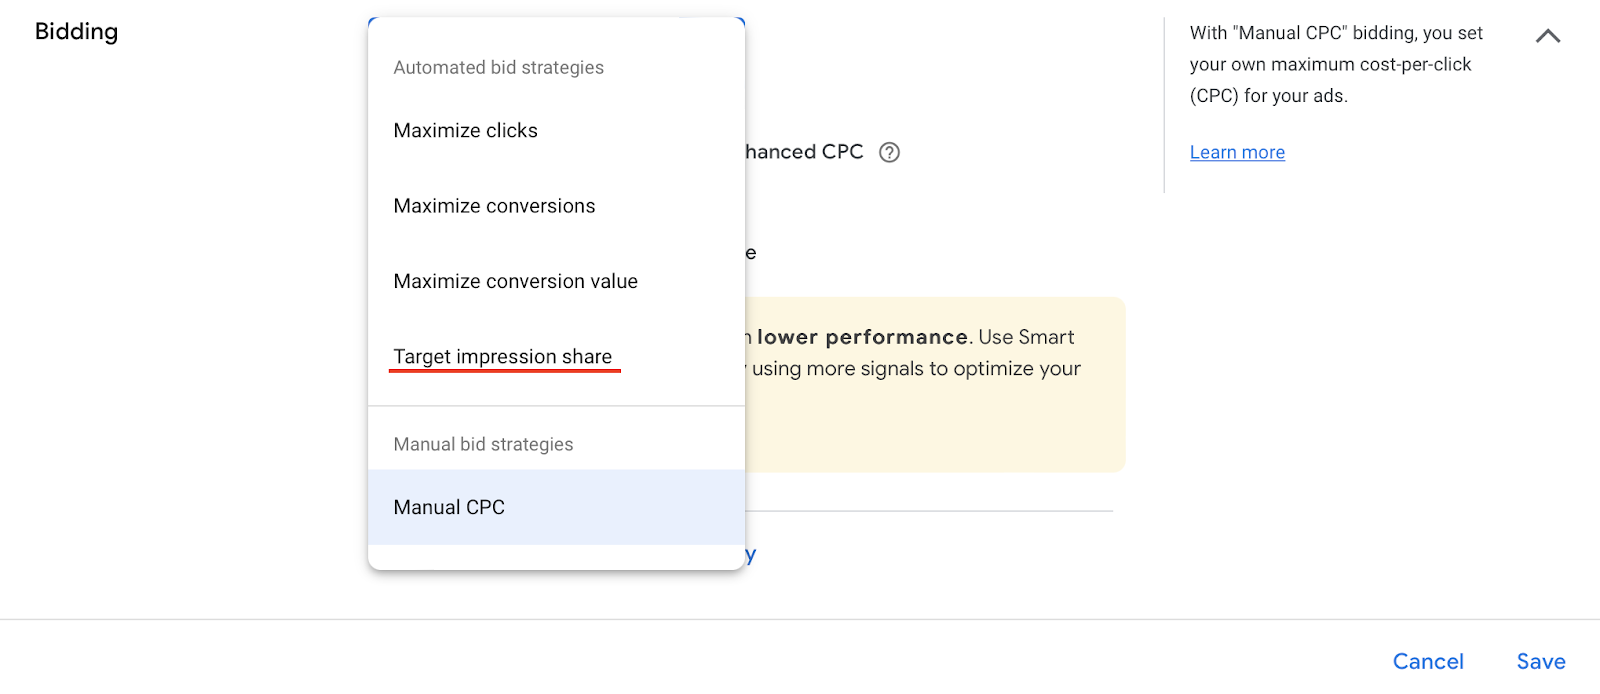Pick the Maximize conversion value option

(515, 282)
